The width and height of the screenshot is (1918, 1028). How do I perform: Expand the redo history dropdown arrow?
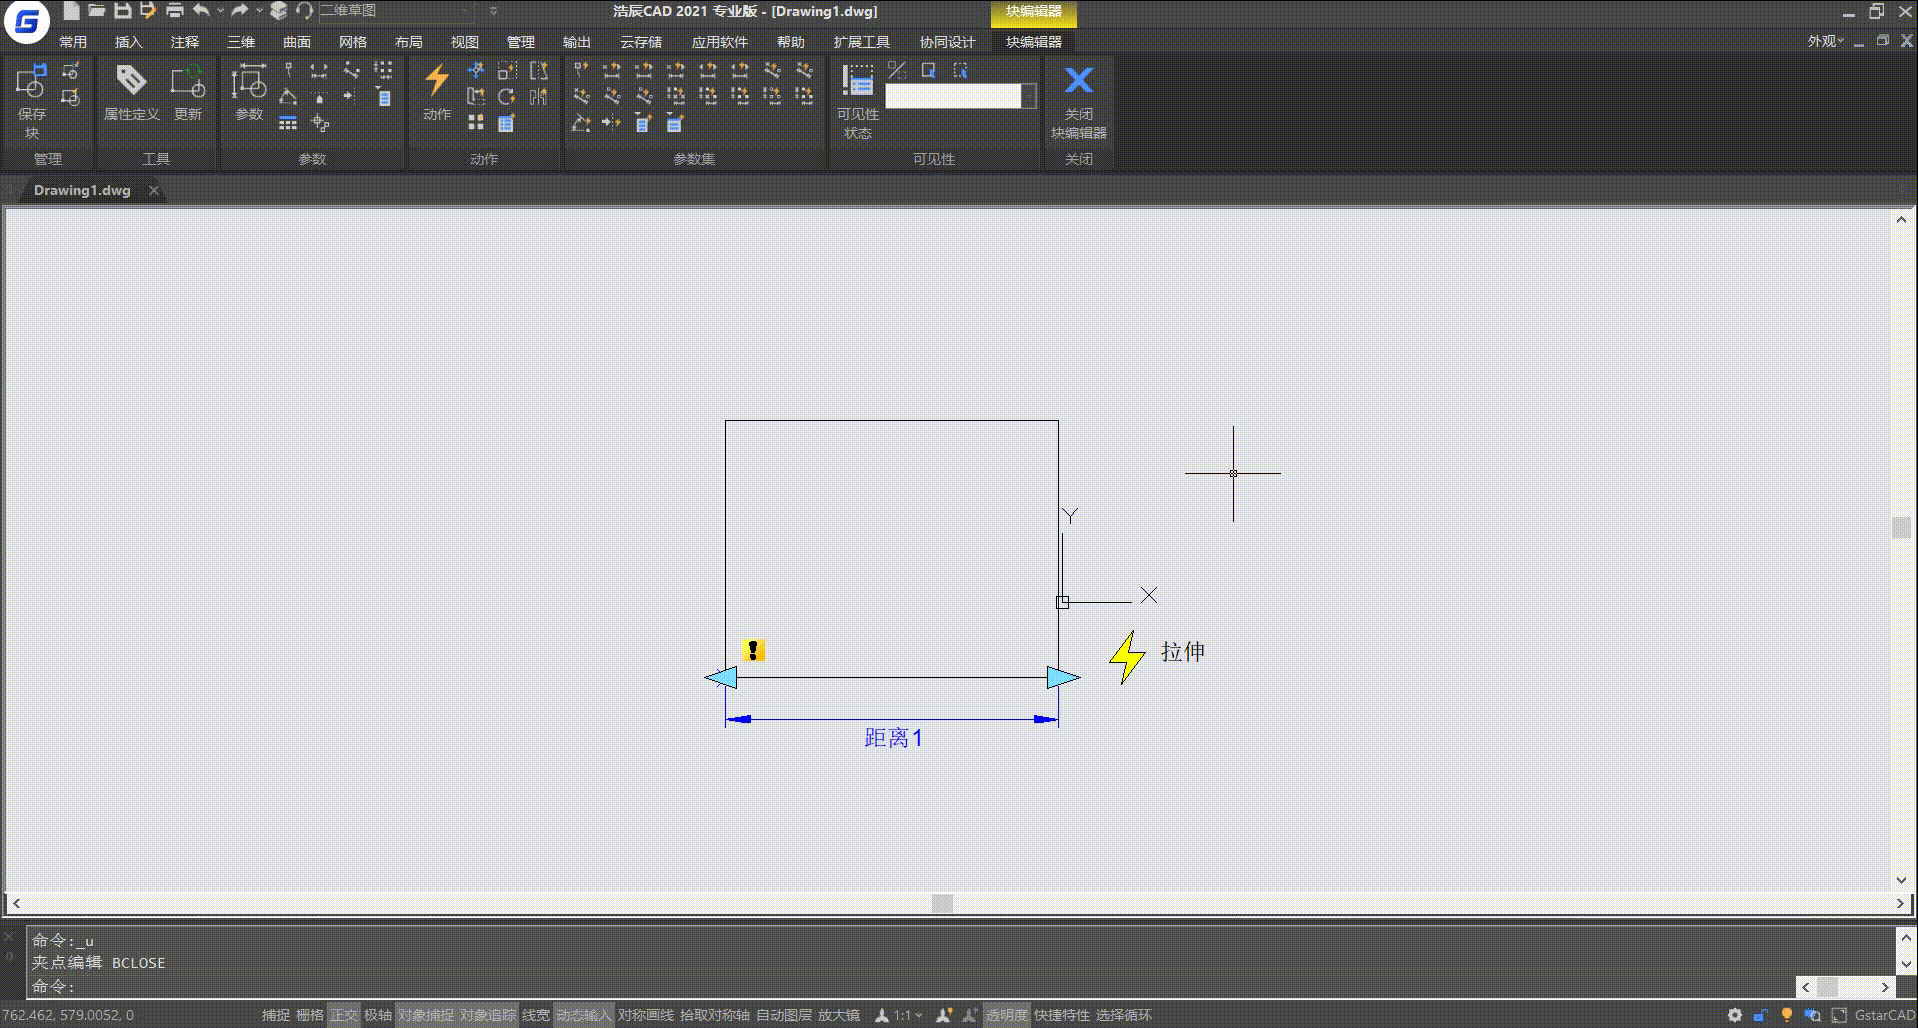click(x=259, y=11)
